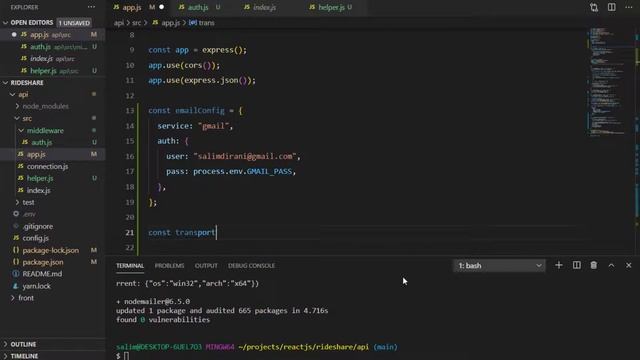Collapse the middleware folder
640x360 pixels.
click(21, 130)
